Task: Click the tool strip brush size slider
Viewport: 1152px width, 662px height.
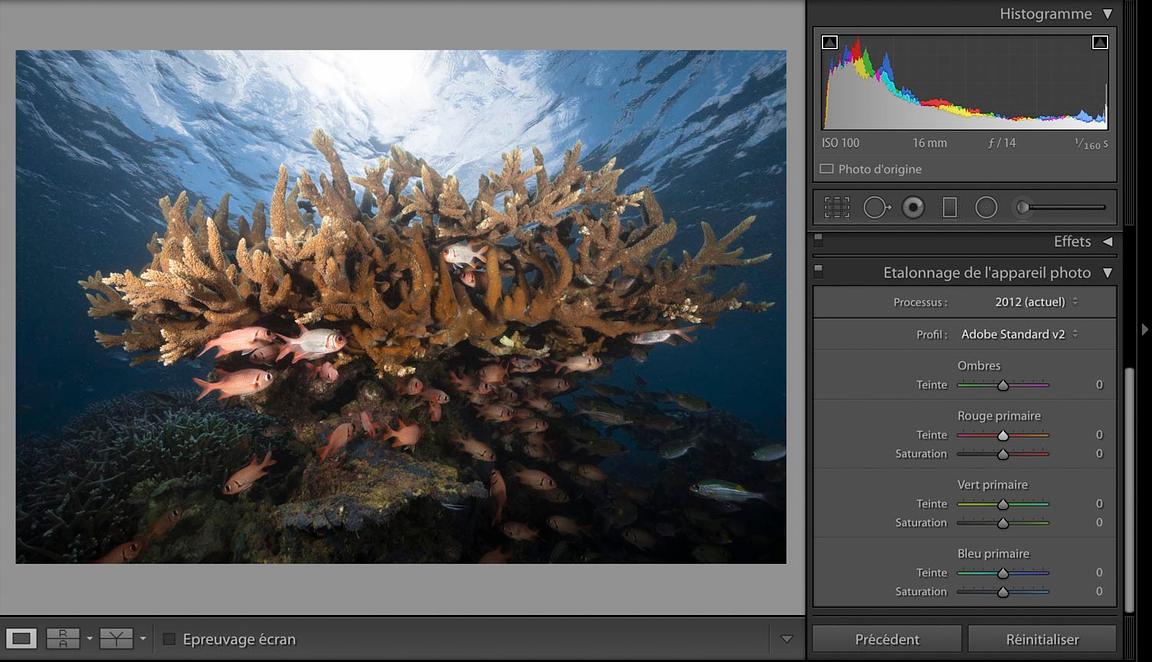Action: (x=1061, y=208)
